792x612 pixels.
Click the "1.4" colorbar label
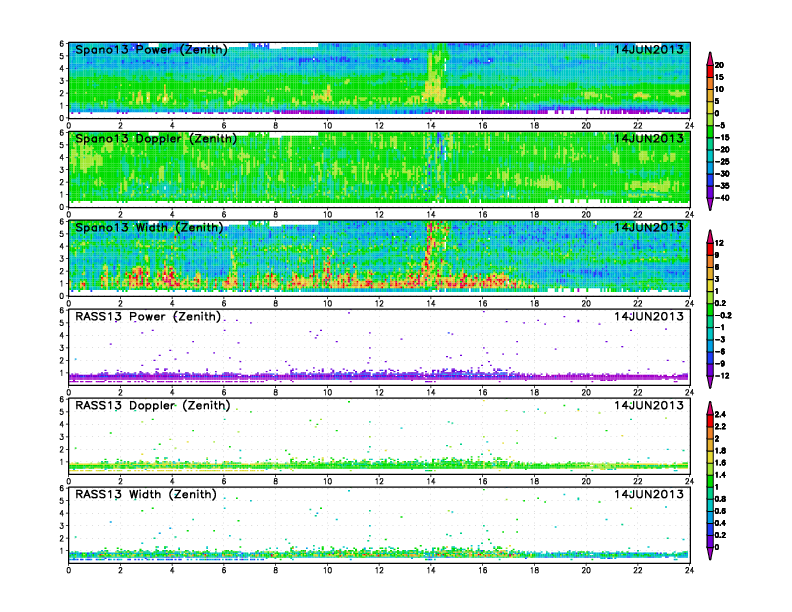click(x=720, y=475)
